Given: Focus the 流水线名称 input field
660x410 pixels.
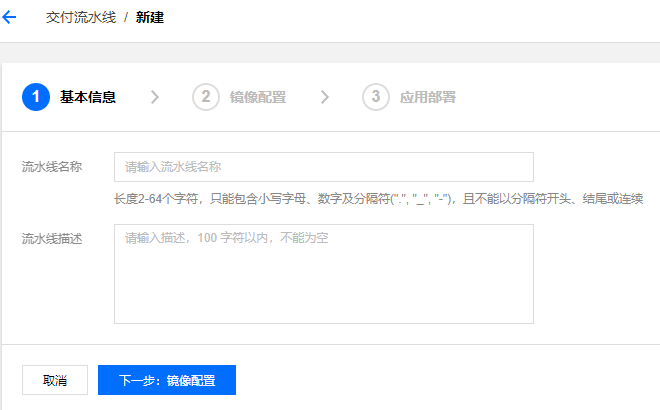Looking at the screenshot, I should click(323, 167).
